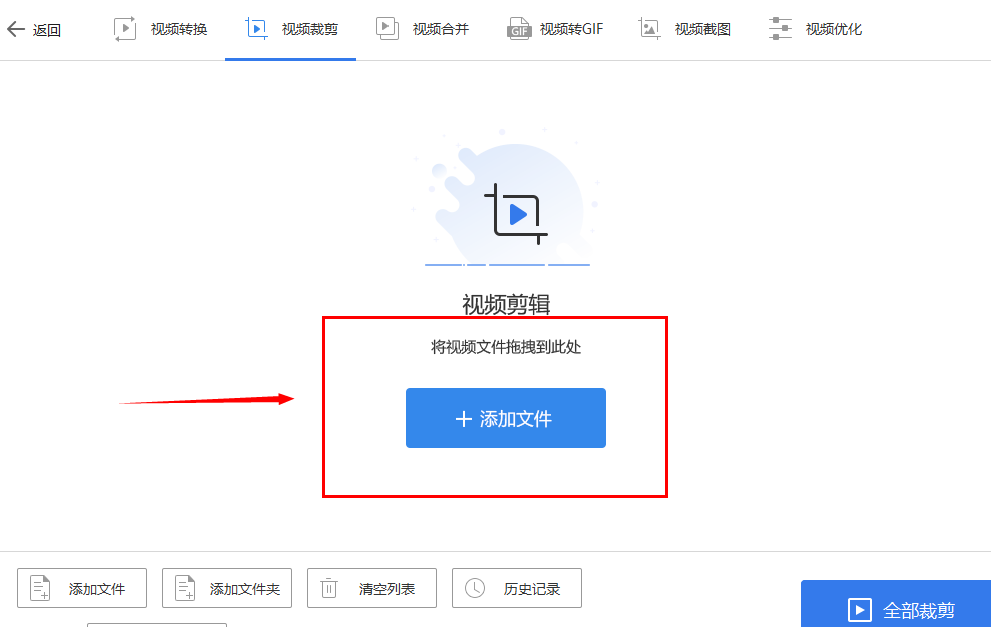
Task: Click the video convert icon
Action: click(125, 29)
